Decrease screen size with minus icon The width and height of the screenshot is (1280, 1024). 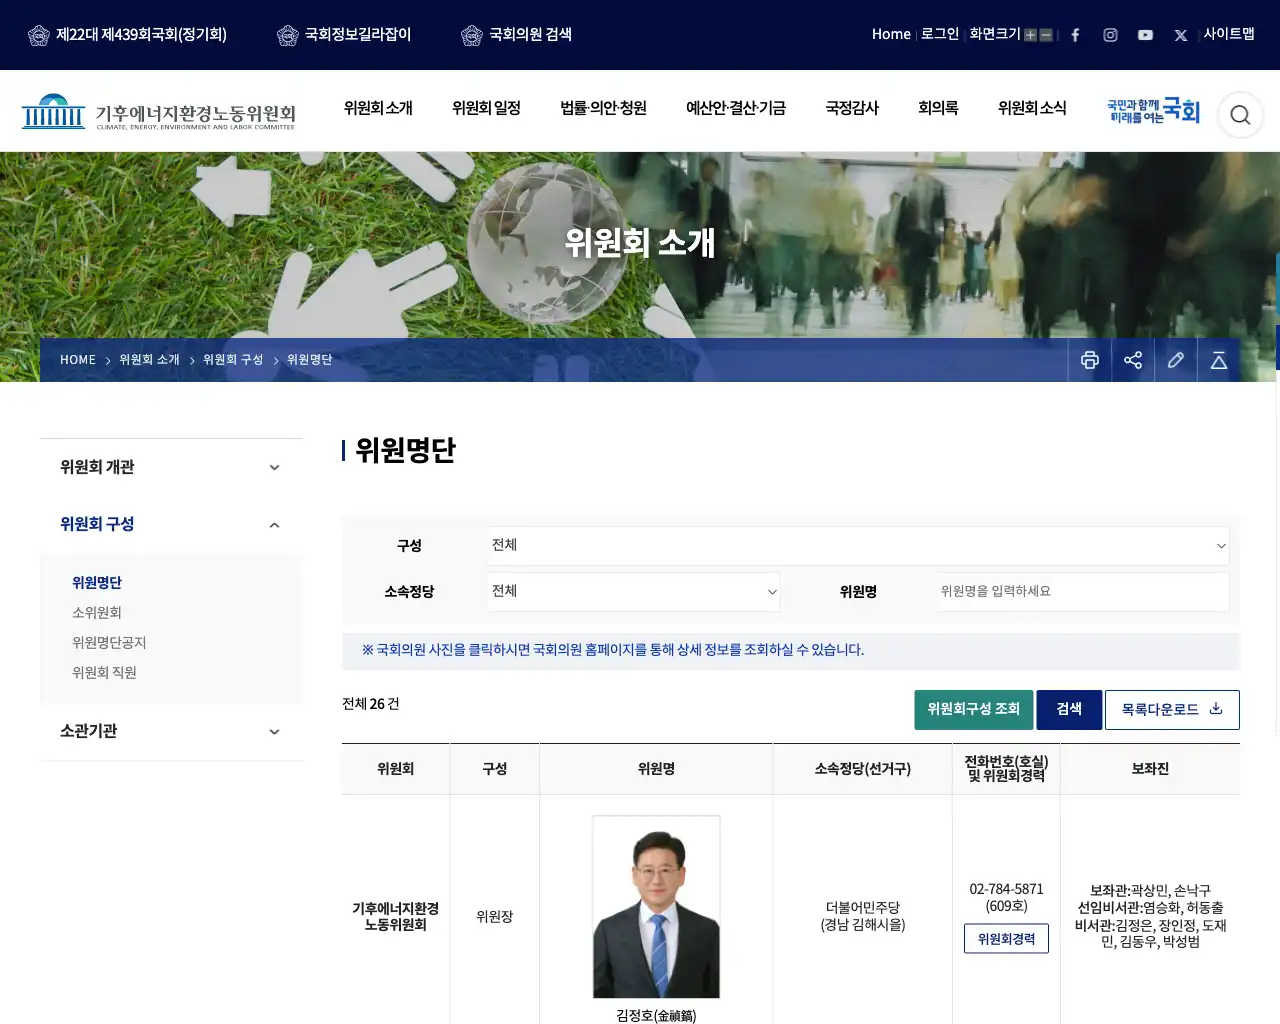[1046, 35]
